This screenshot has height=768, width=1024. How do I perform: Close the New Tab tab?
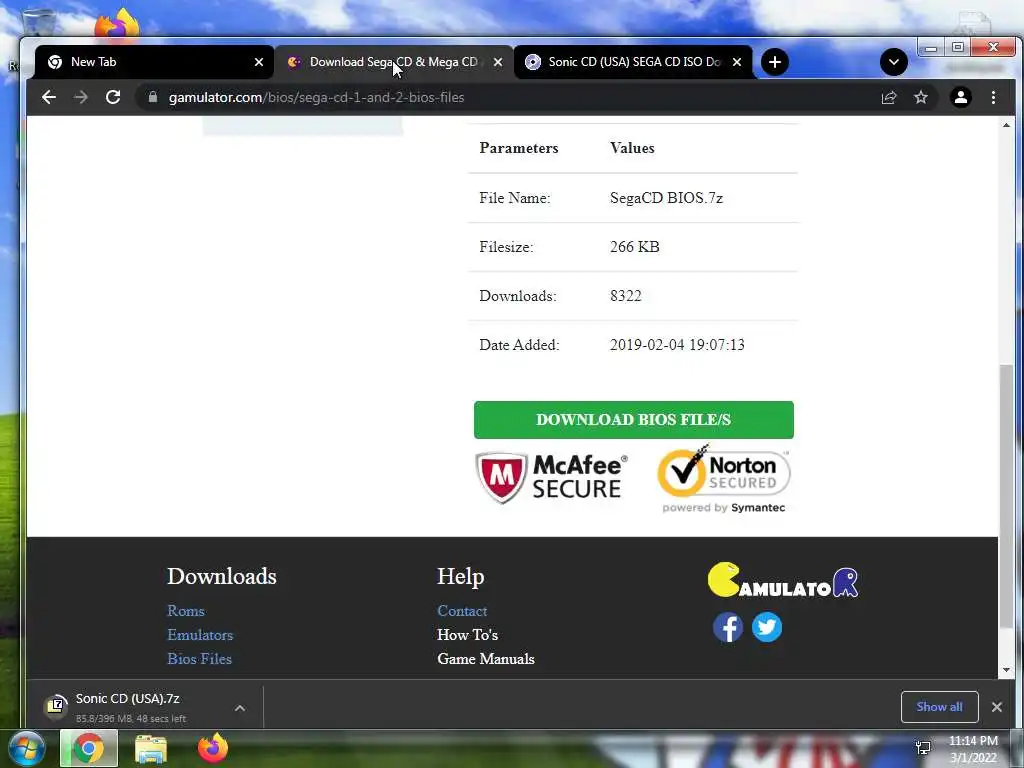(259, 62)
